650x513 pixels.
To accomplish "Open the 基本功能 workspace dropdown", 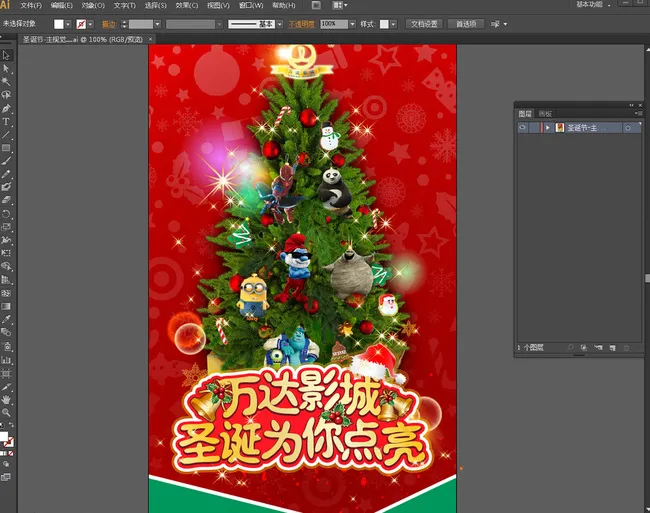I will pyautogui.click(x=603, y=5).
